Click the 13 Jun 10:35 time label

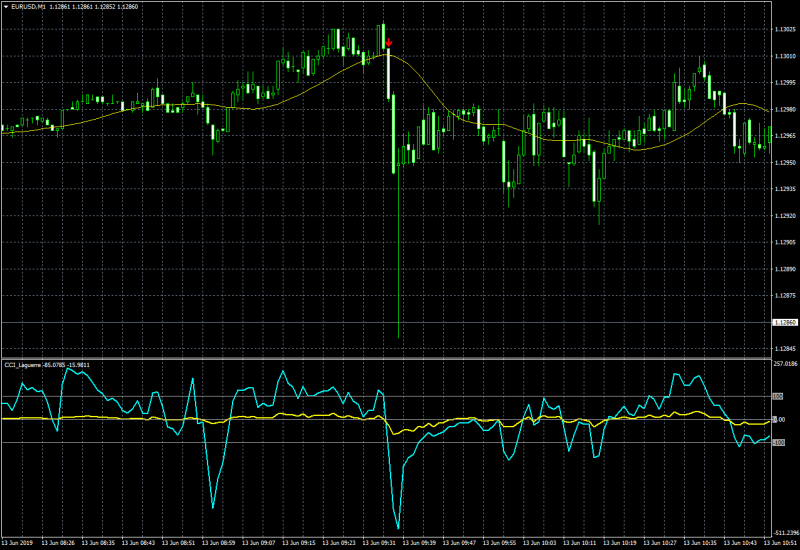(x=699, y=543)
